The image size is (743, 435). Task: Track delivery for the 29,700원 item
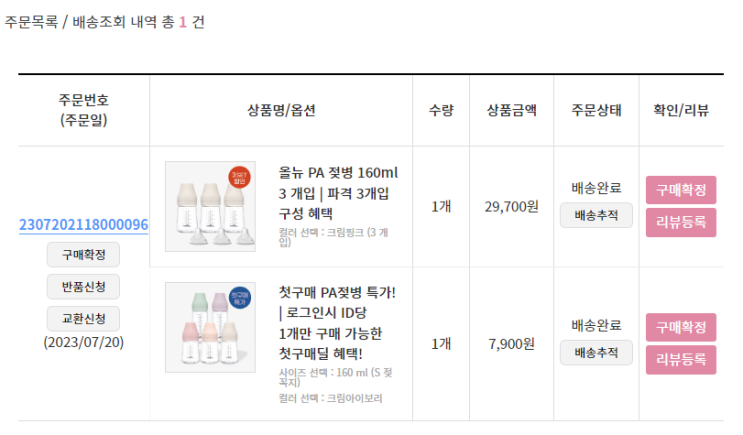pos(596,216)
